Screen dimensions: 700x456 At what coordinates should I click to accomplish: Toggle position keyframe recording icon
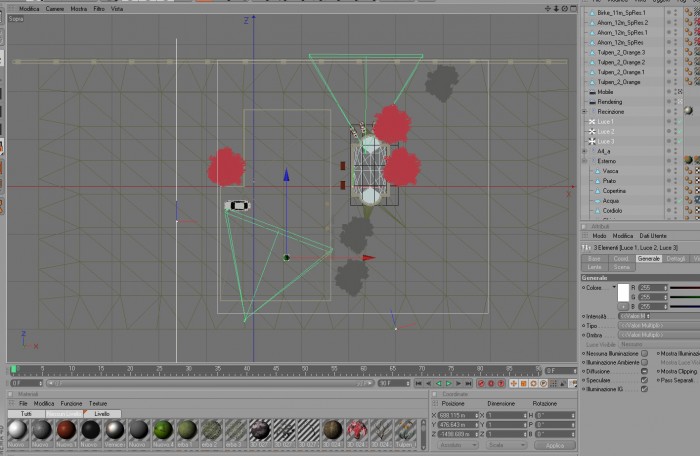pyautogui.click(x=514, y=383)
